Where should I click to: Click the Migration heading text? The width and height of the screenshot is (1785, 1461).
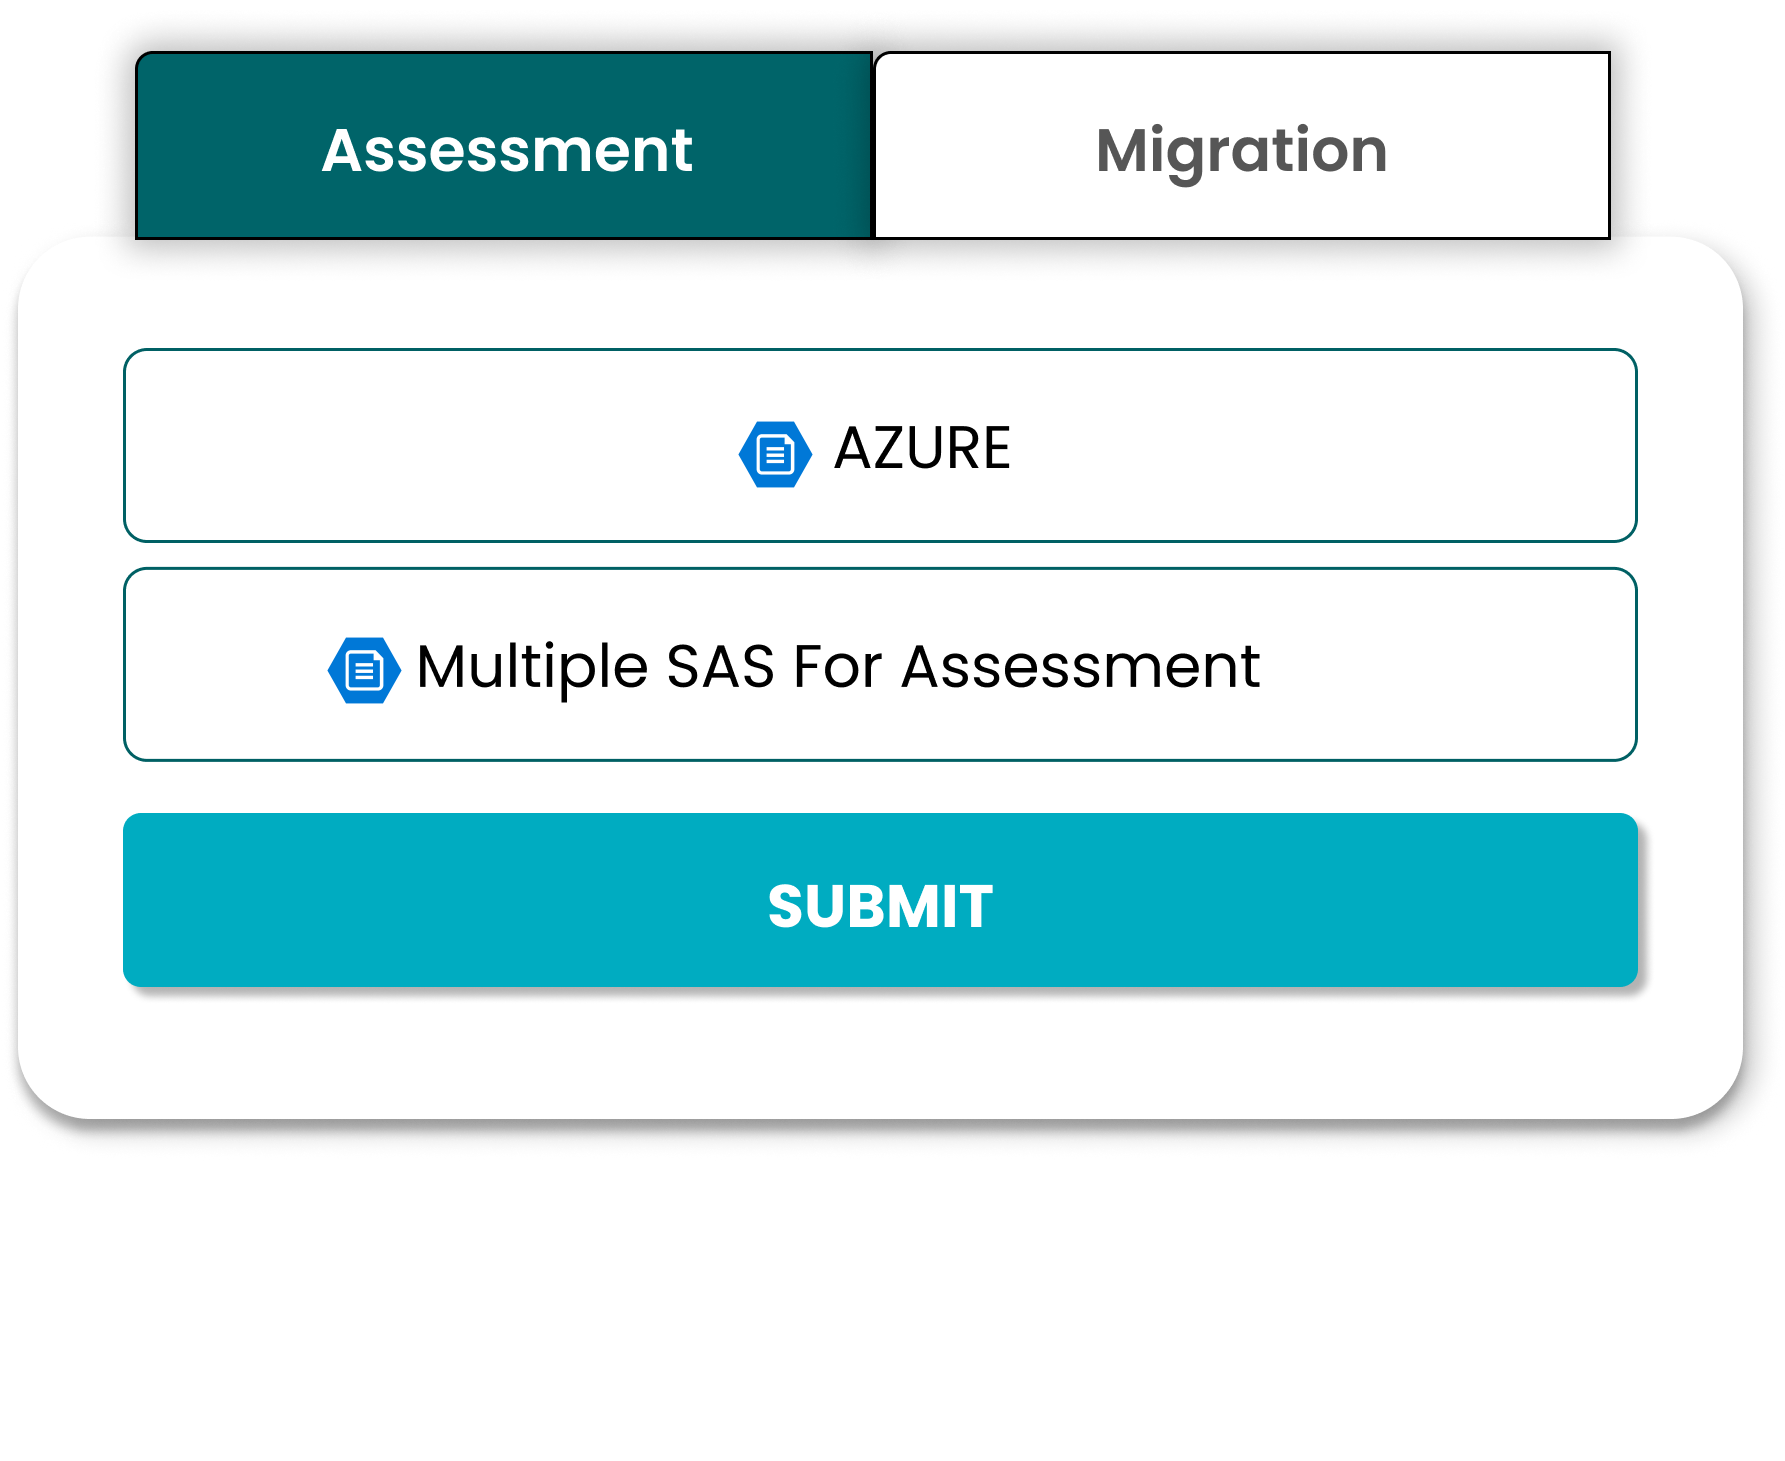click(x=1241, y=151)
